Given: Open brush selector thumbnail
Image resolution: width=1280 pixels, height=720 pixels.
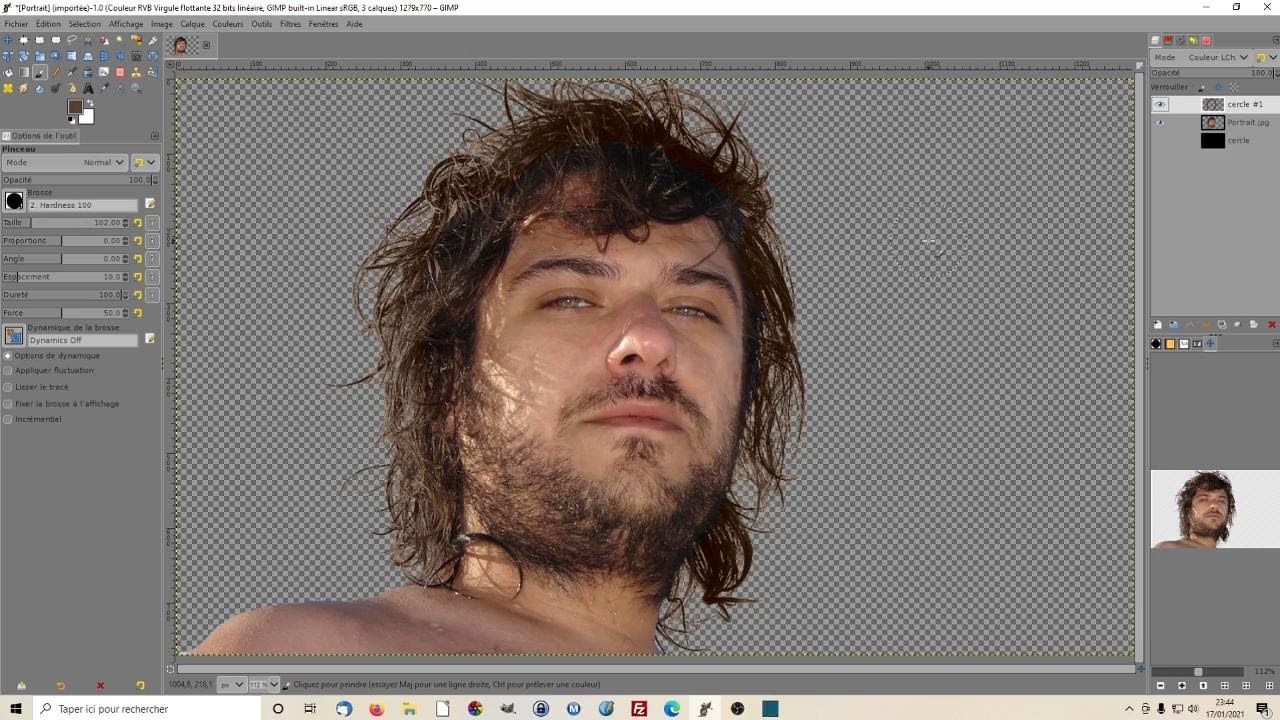Looking at the screenshot, I should tap(14, 201).
